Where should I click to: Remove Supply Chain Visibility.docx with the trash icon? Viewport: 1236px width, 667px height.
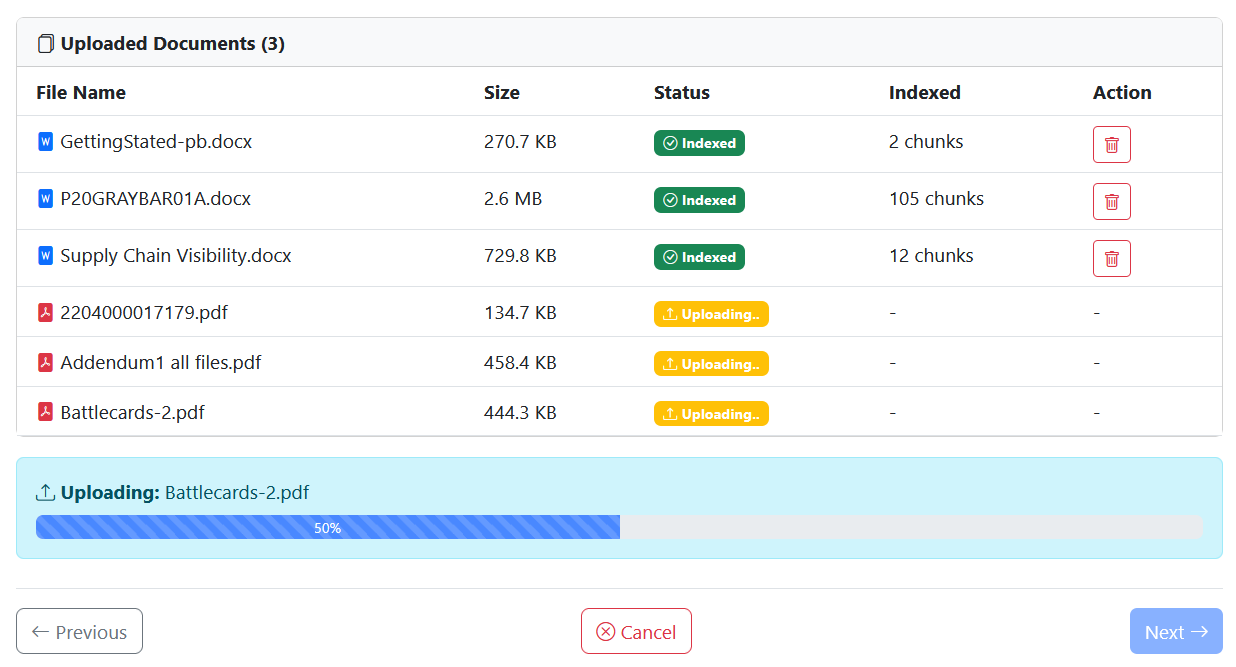click(1111, 258)
